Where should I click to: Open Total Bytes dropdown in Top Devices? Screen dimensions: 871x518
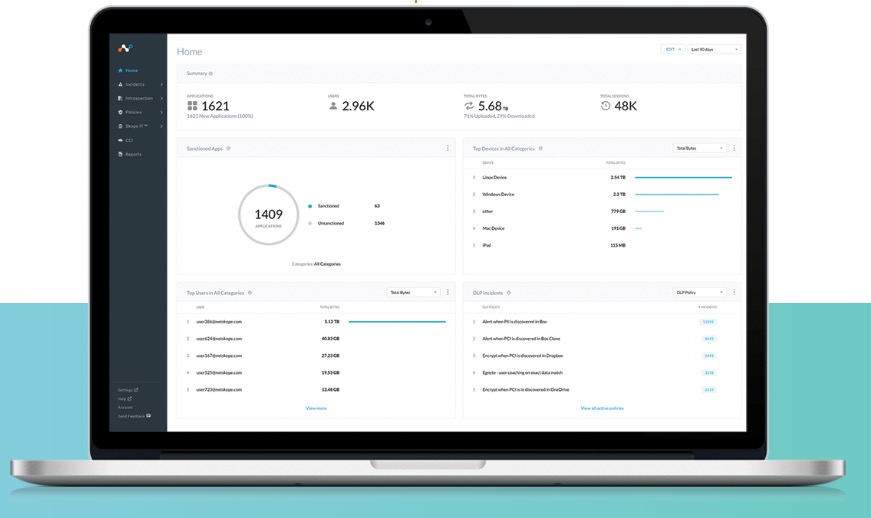(699, 148)
